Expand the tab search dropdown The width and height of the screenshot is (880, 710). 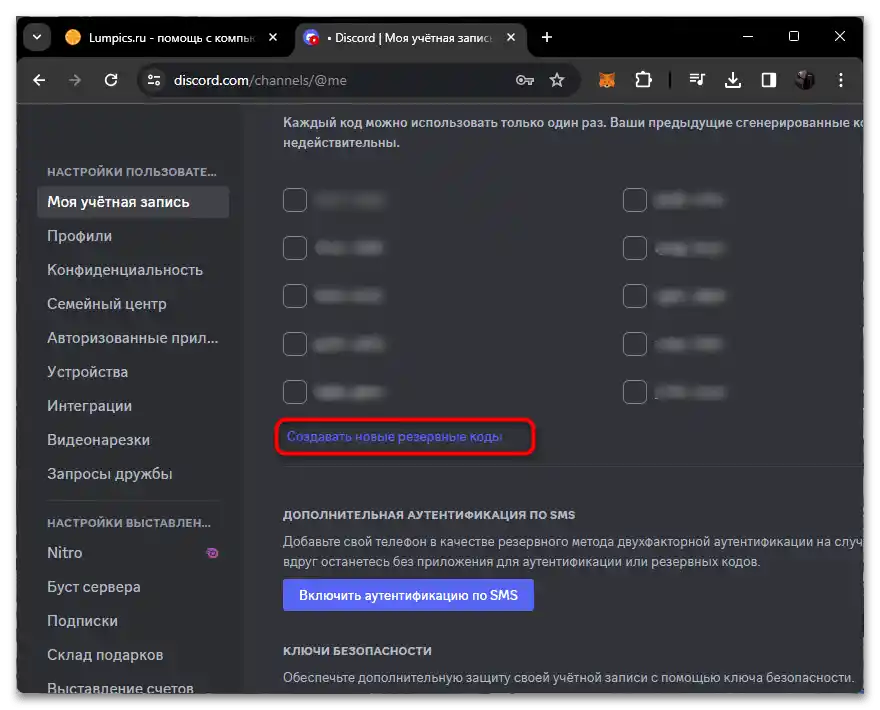click(x=37, y=37)
